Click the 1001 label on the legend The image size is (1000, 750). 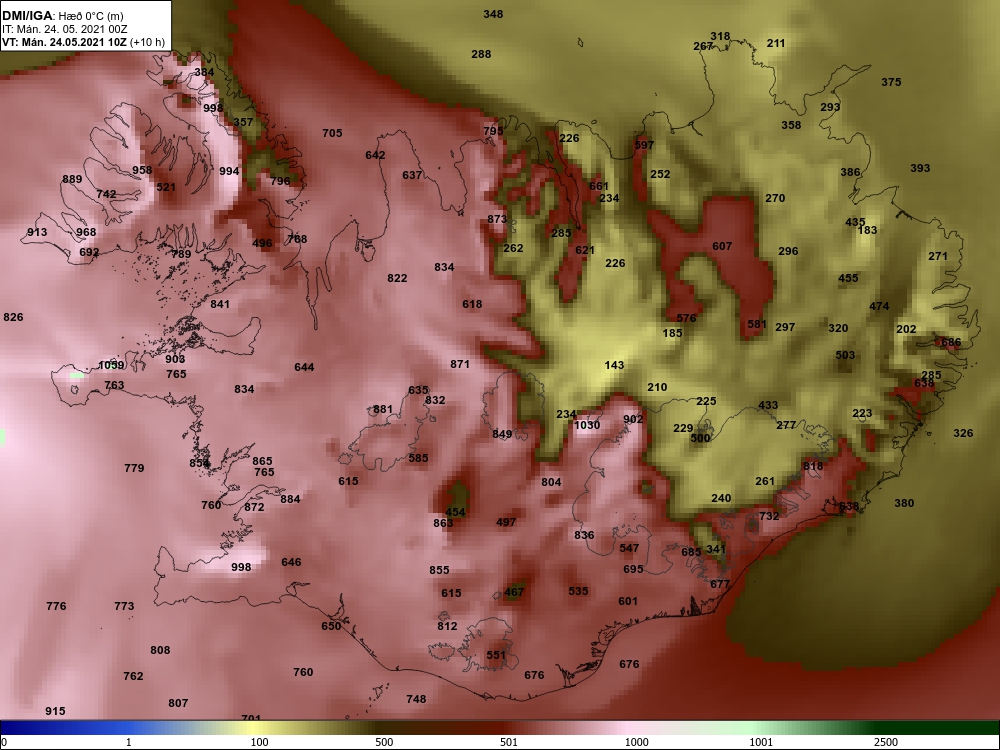click(761, 742)
